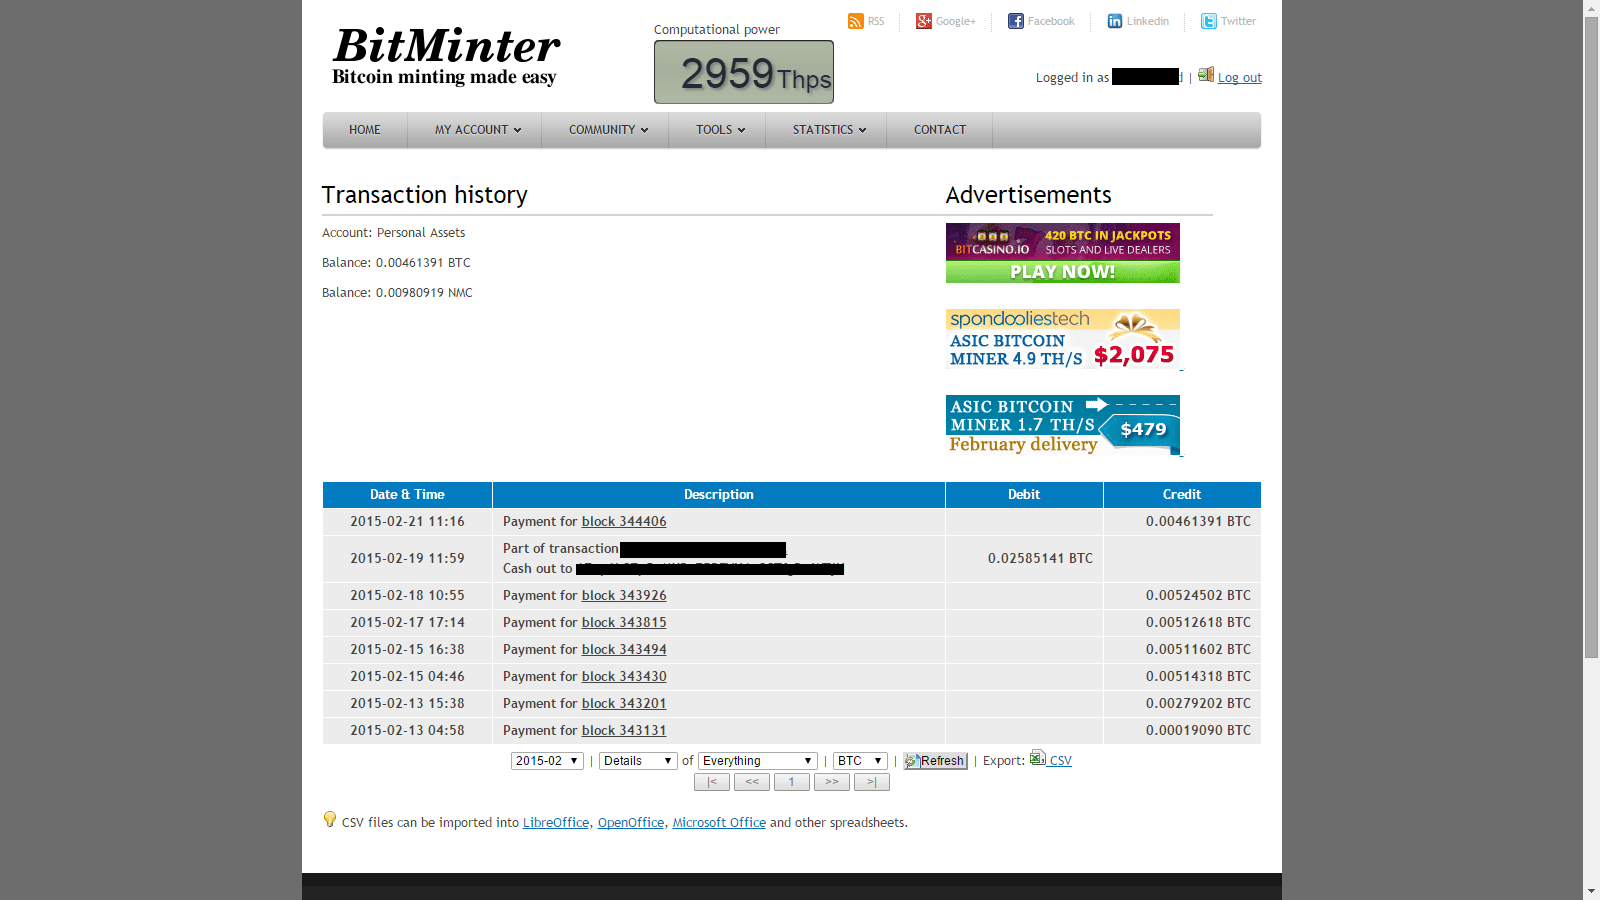Export transactions via CSV link
The height and width of the screenshot is (900, 1600).
pos(1060,761)
